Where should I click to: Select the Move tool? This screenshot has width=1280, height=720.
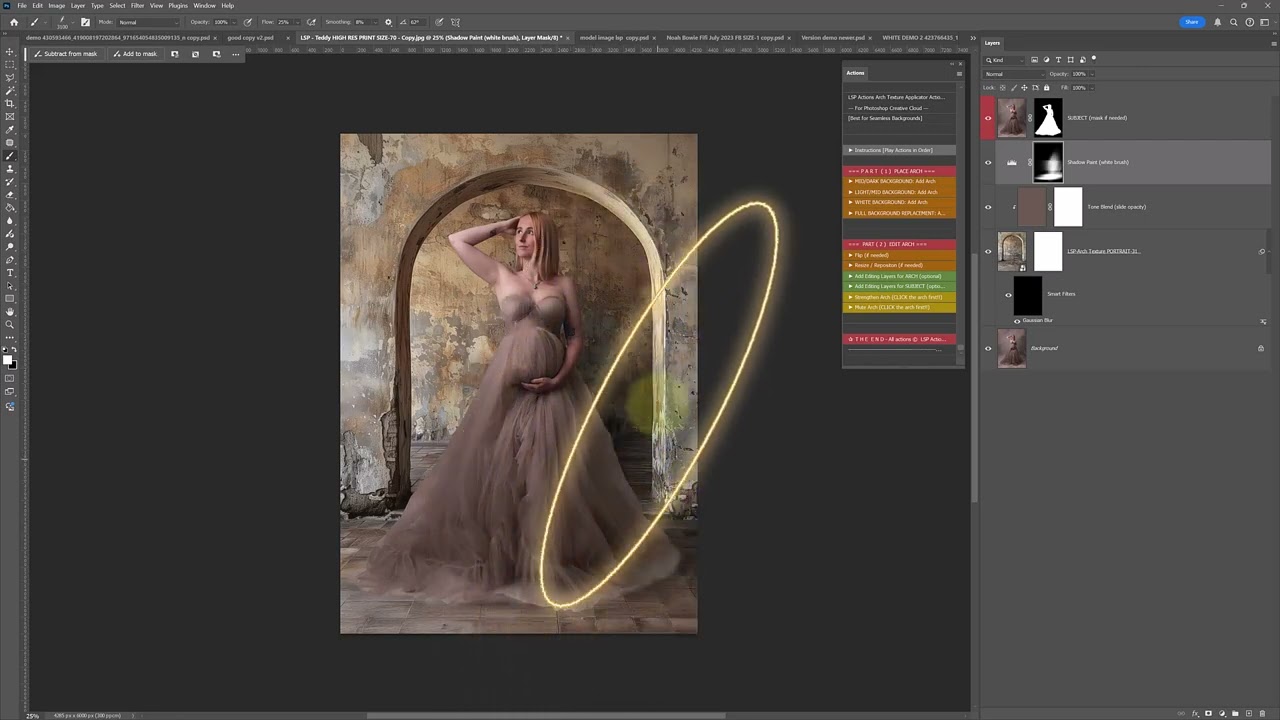coord(10,52)
